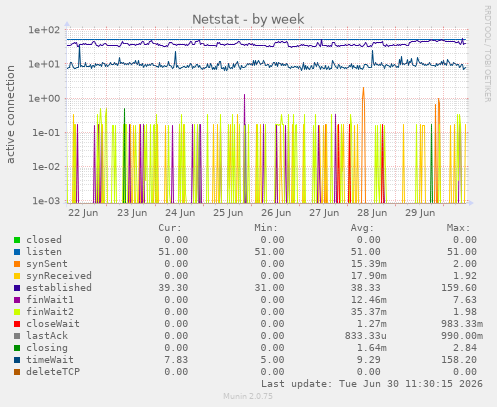
Task: Click the finWait2 lime legend swatch
Action: point(17,312)
